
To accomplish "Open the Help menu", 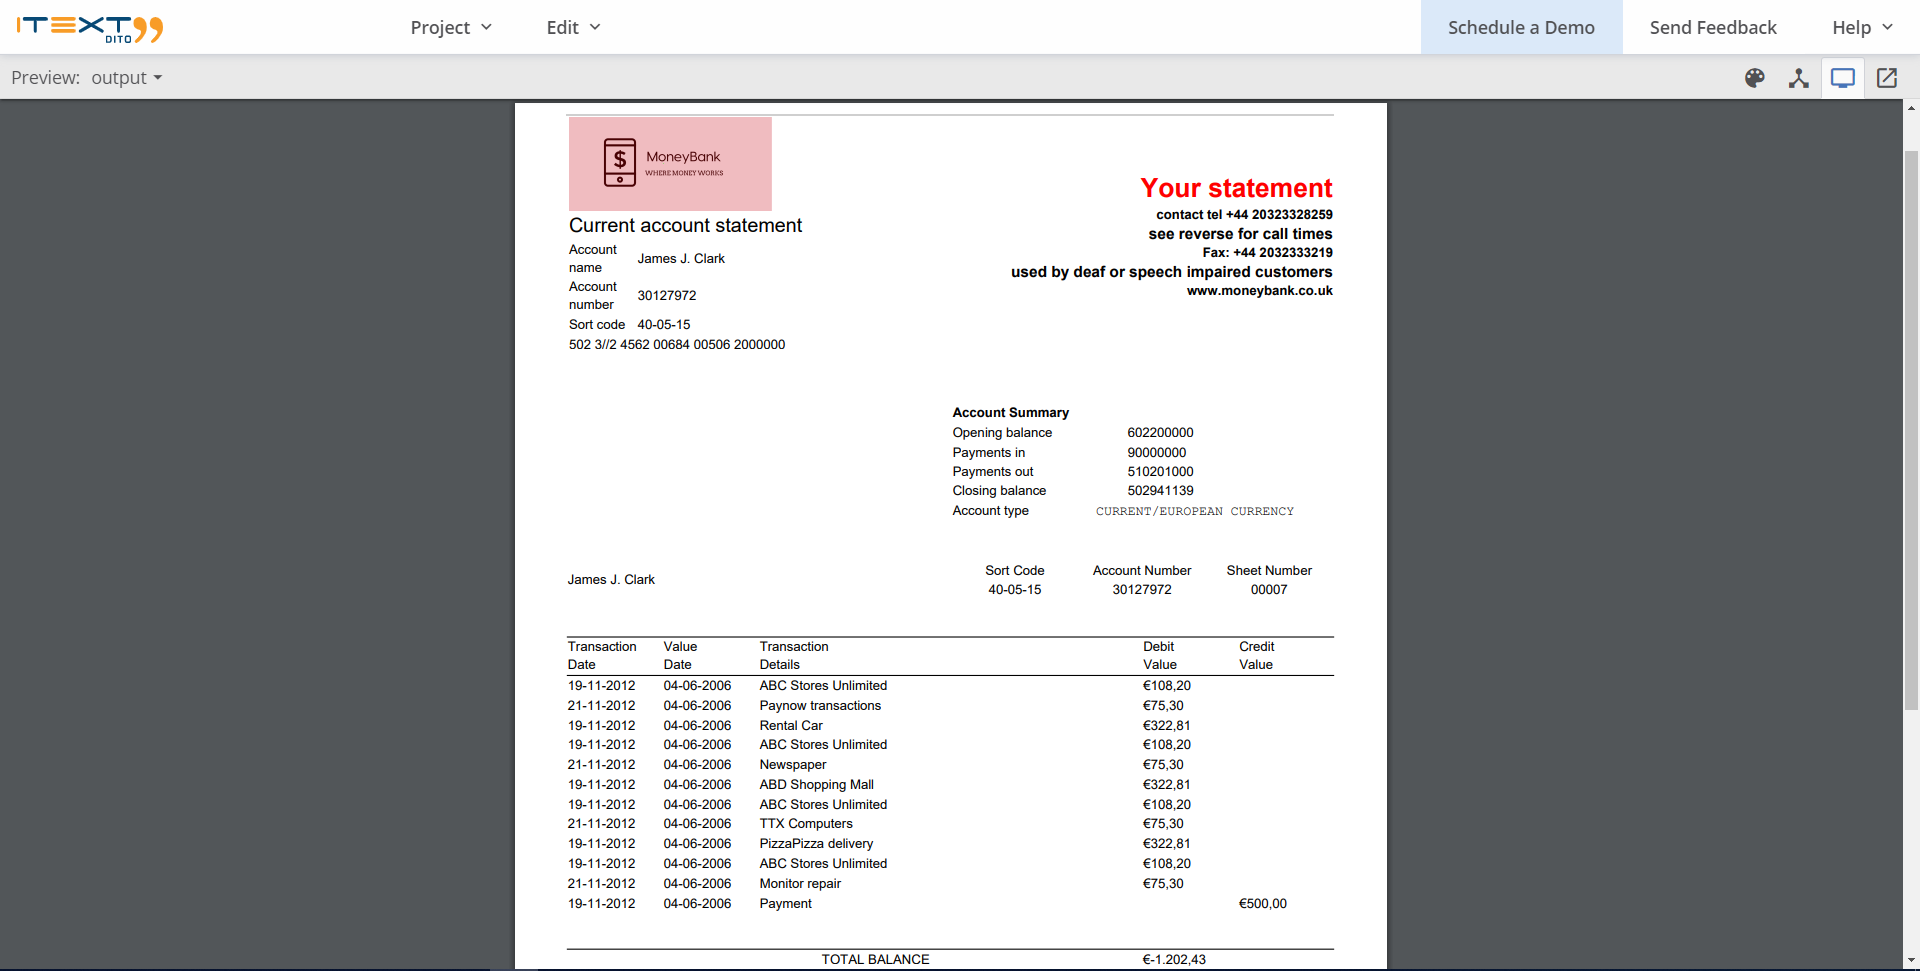I will point(1850,27).
